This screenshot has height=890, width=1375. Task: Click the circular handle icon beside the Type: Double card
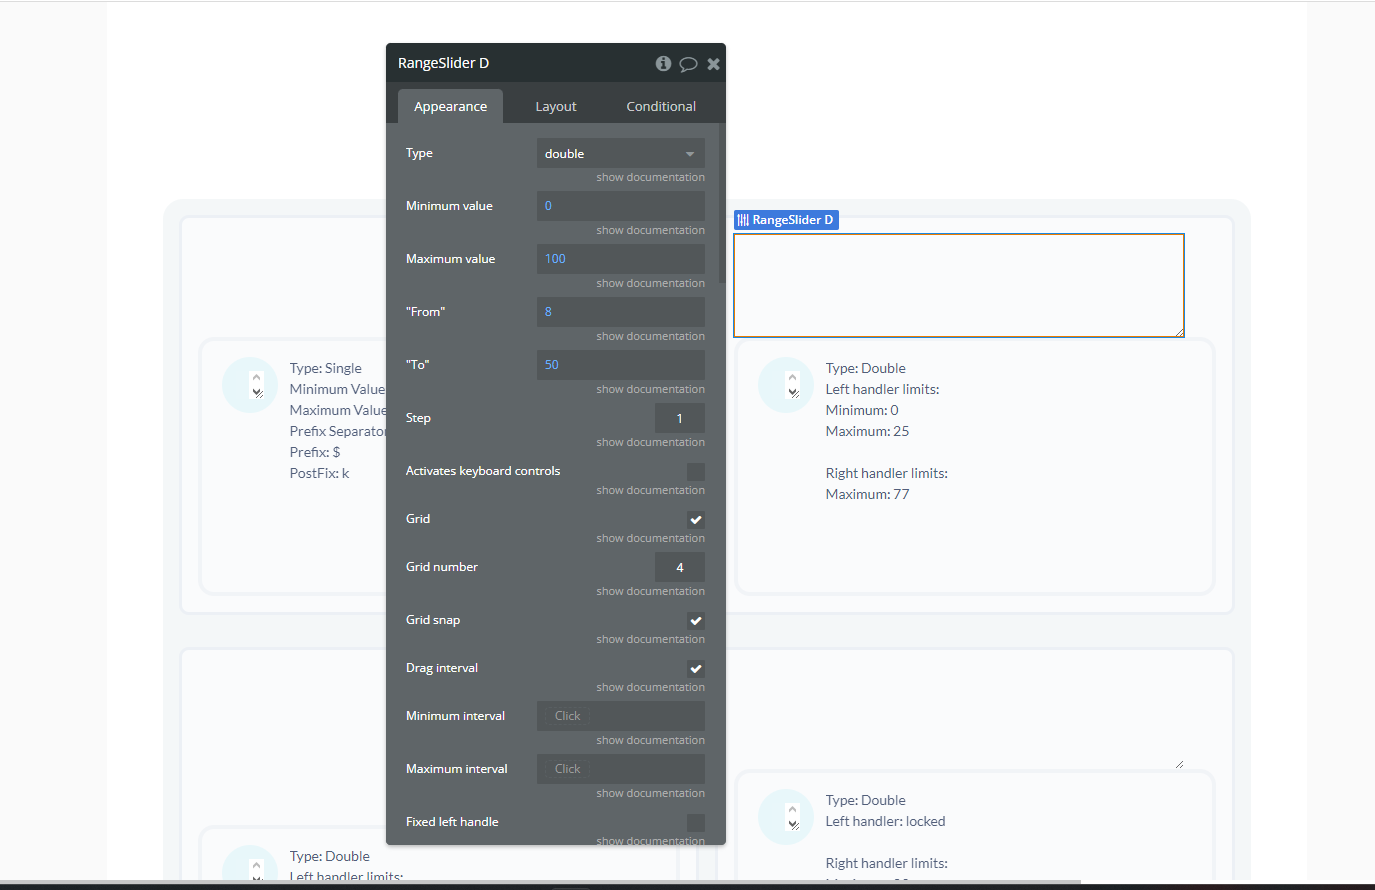pos(786,384)
